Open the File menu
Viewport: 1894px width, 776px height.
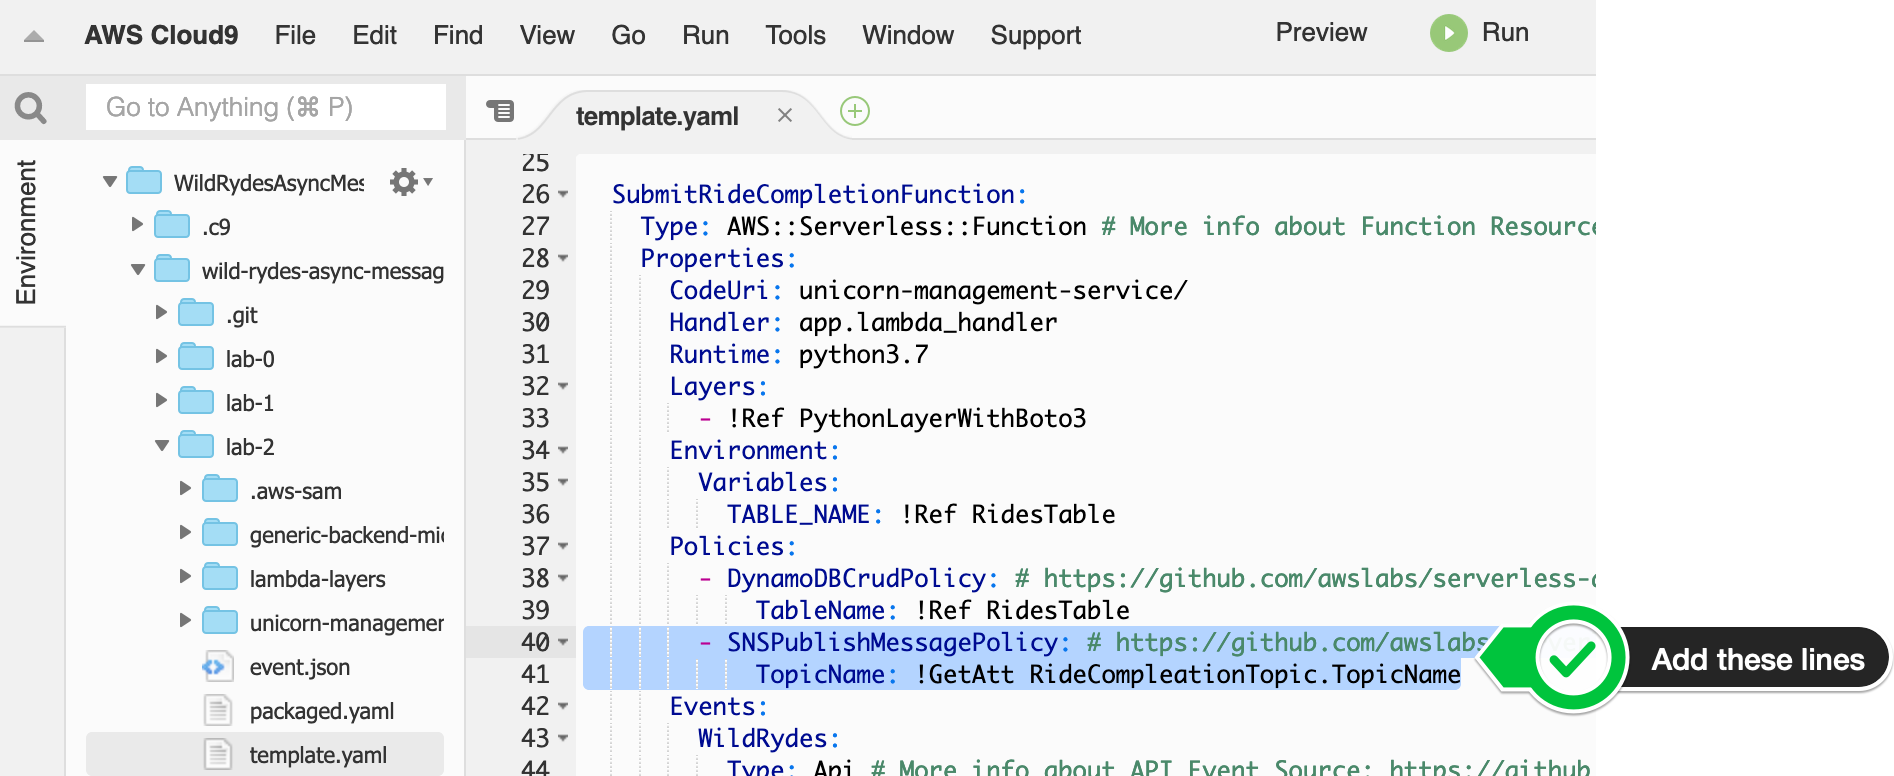[x=295, y=35]
